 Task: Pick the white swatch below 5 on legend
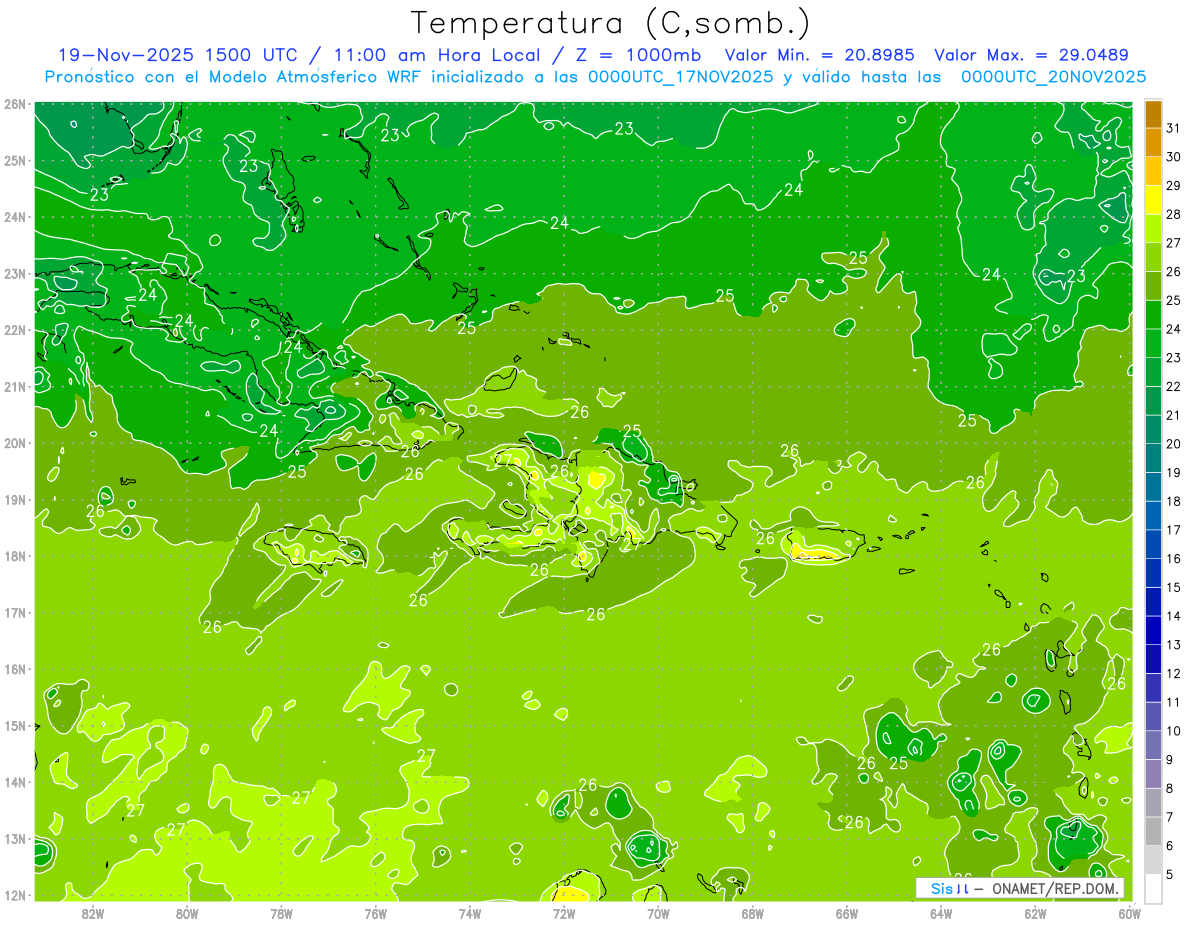point(1153,888)
